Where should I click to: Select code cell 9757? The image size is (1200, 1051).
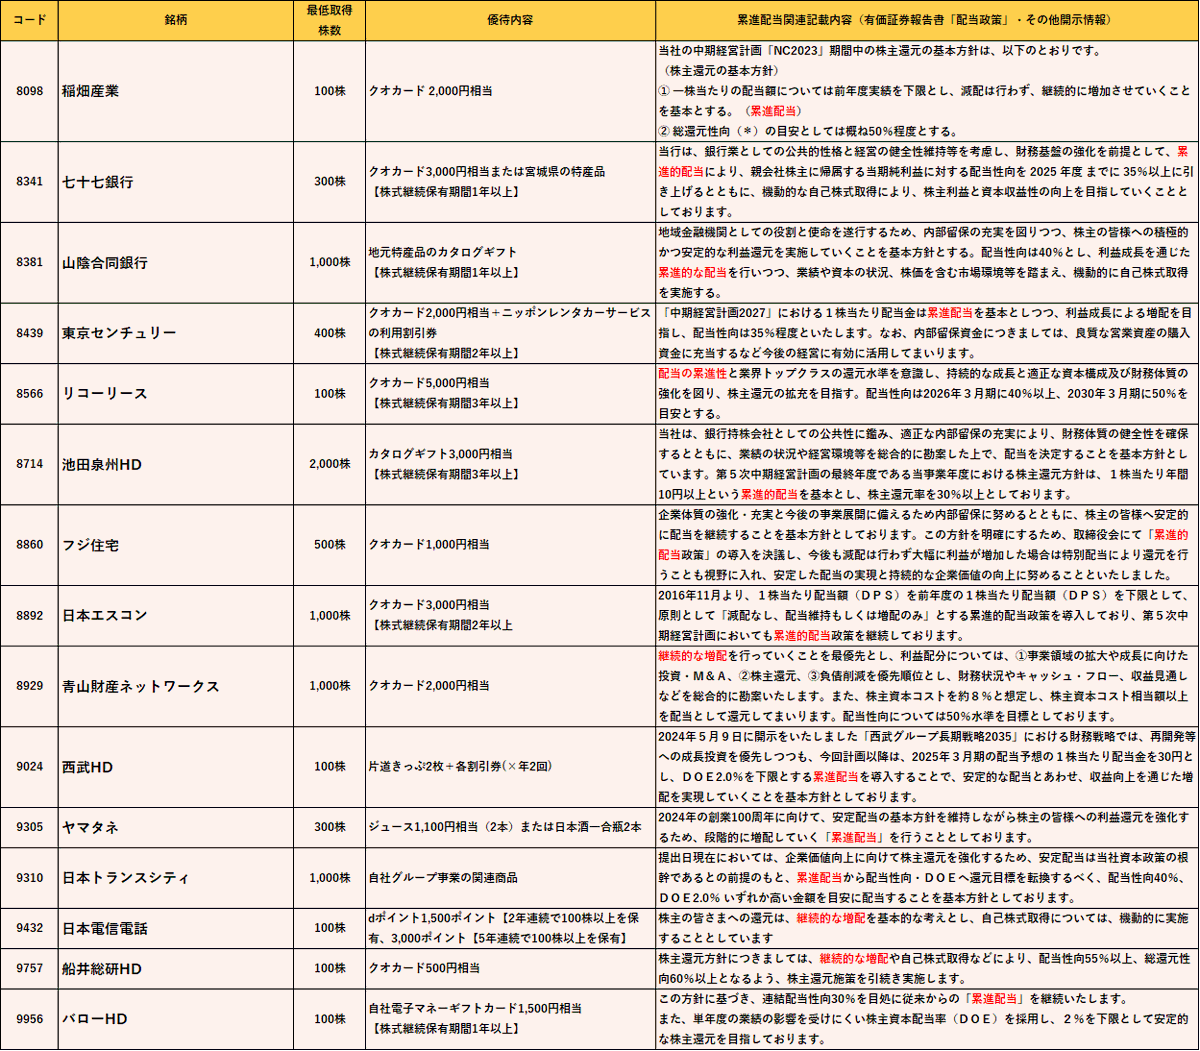tap(29, 969)
